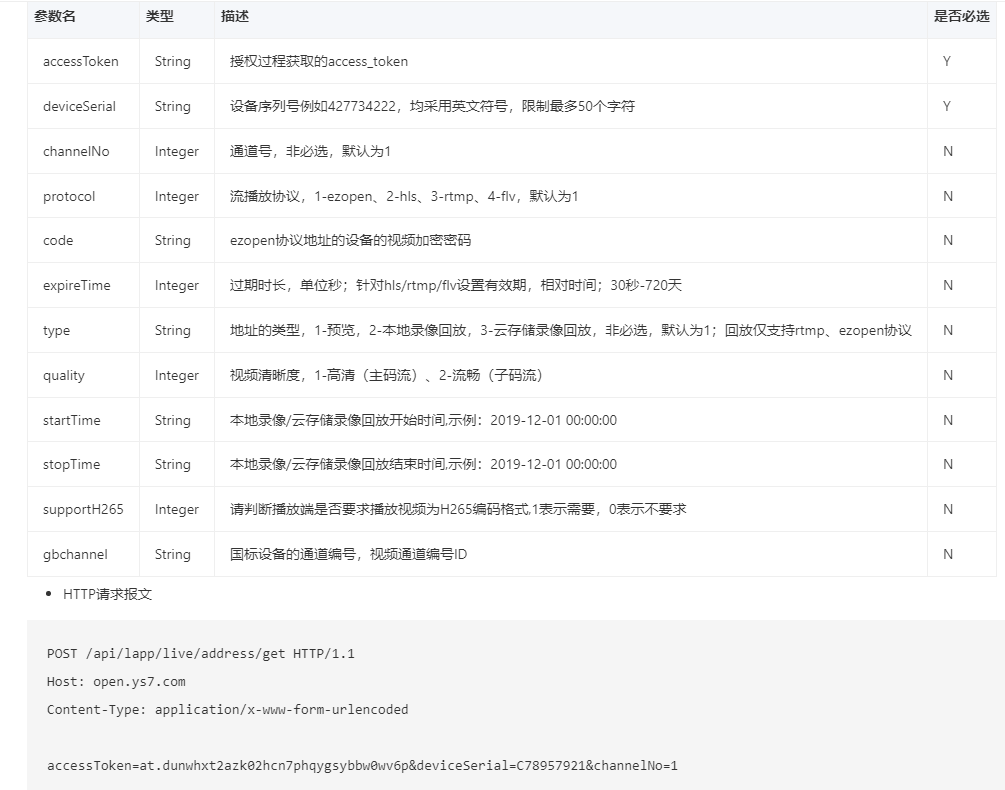Screen dimensions: 1005x790
Task: Select the quality parameter name
Action: 63,375
